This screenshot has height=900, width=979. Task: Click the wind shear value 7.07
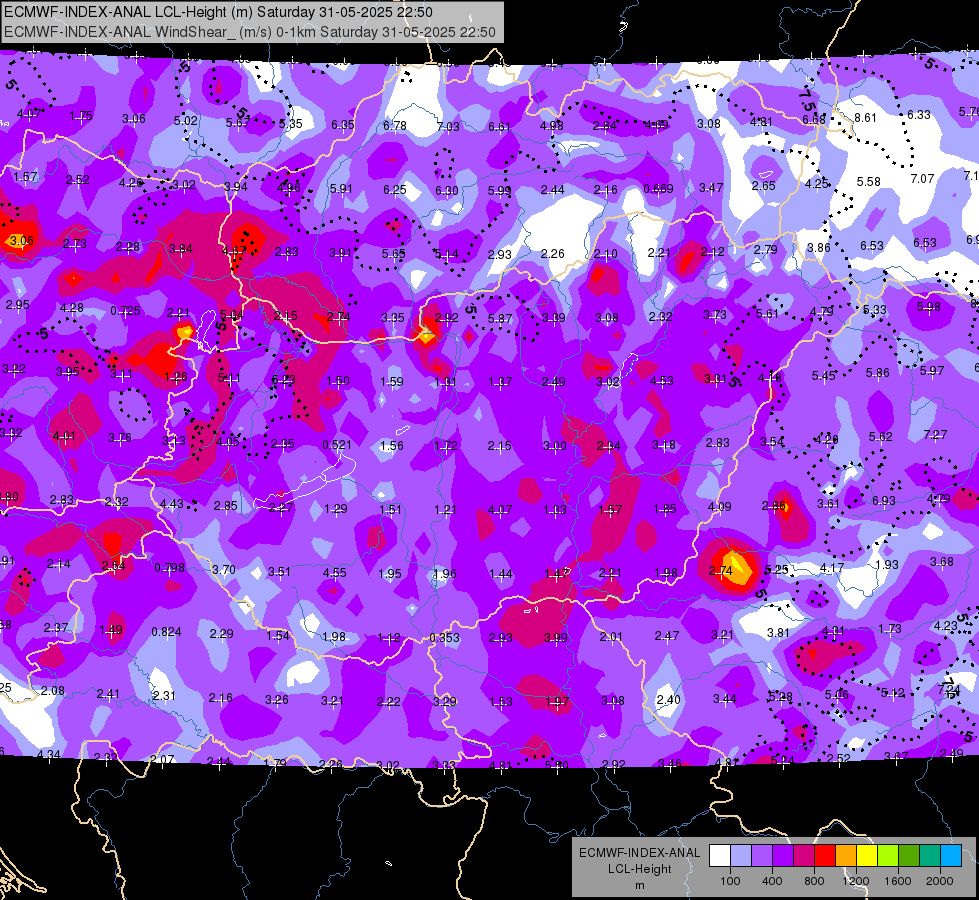pyautogui.click(x=922, y=179)
